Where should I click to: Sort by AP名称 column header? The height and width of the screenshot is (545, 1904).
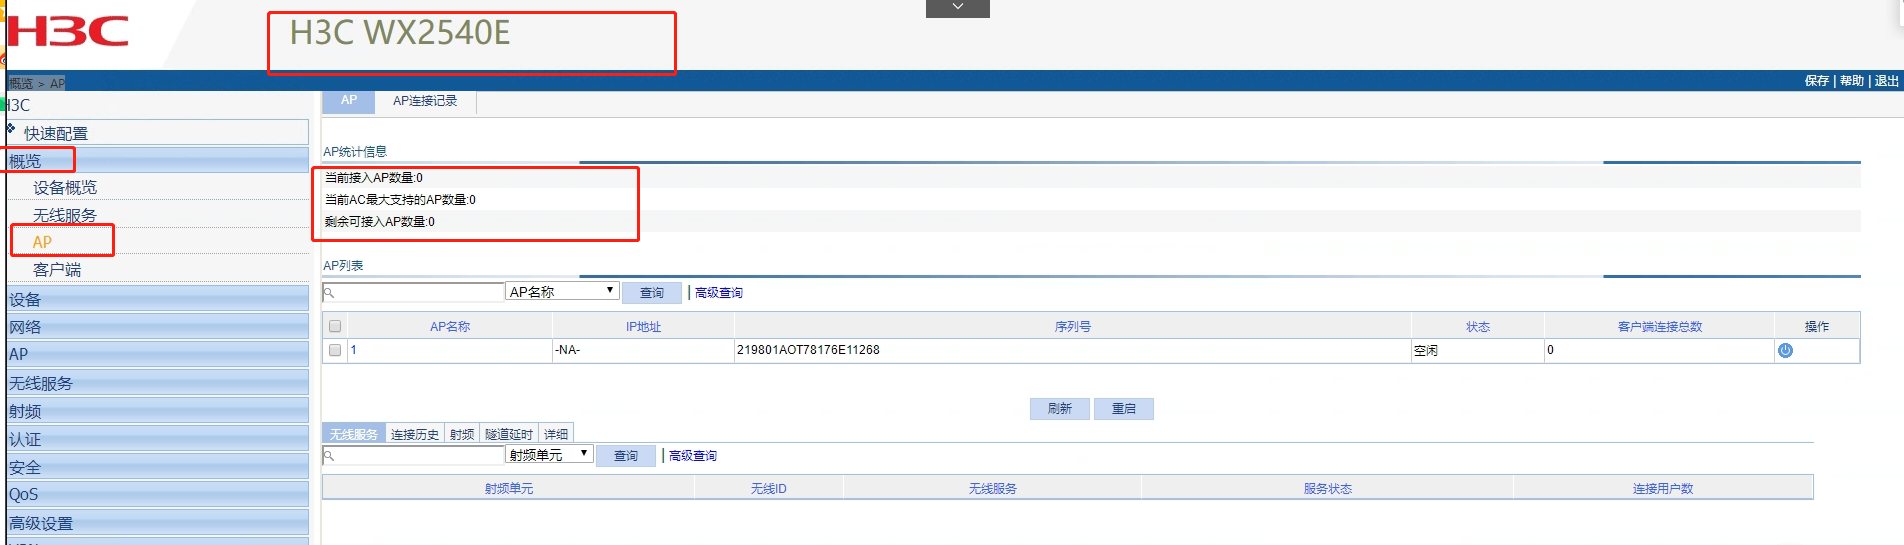[x=450, y=327]
